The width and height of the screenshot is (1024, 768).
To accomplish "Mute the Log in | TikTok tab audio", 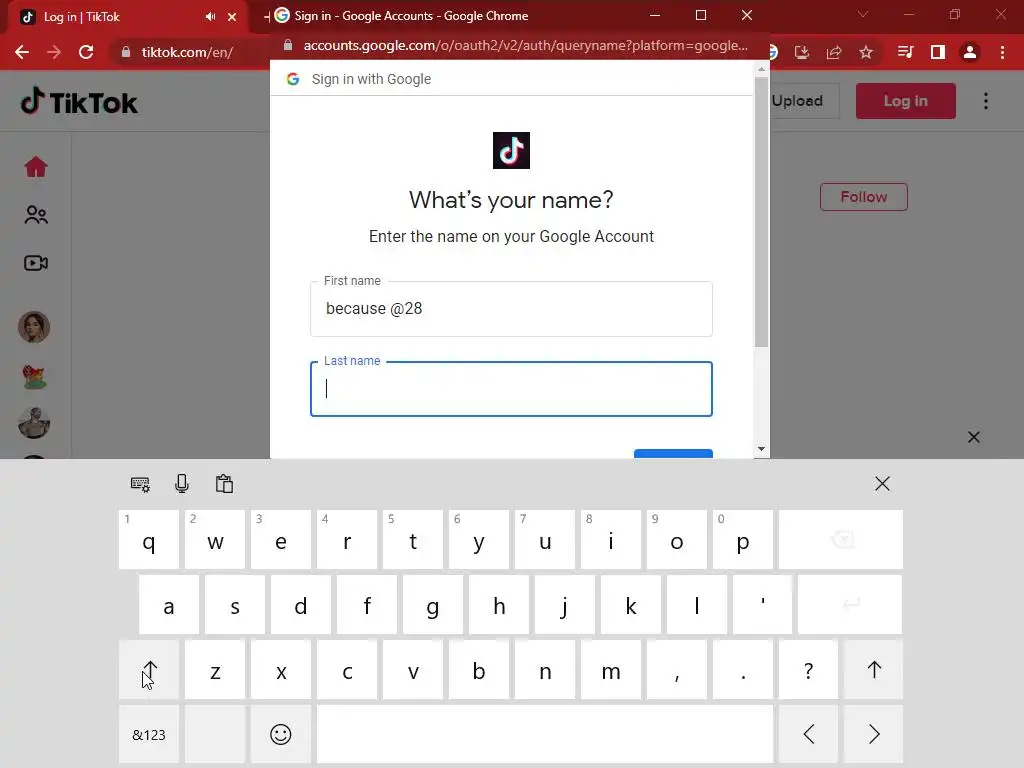I will 210,17.
